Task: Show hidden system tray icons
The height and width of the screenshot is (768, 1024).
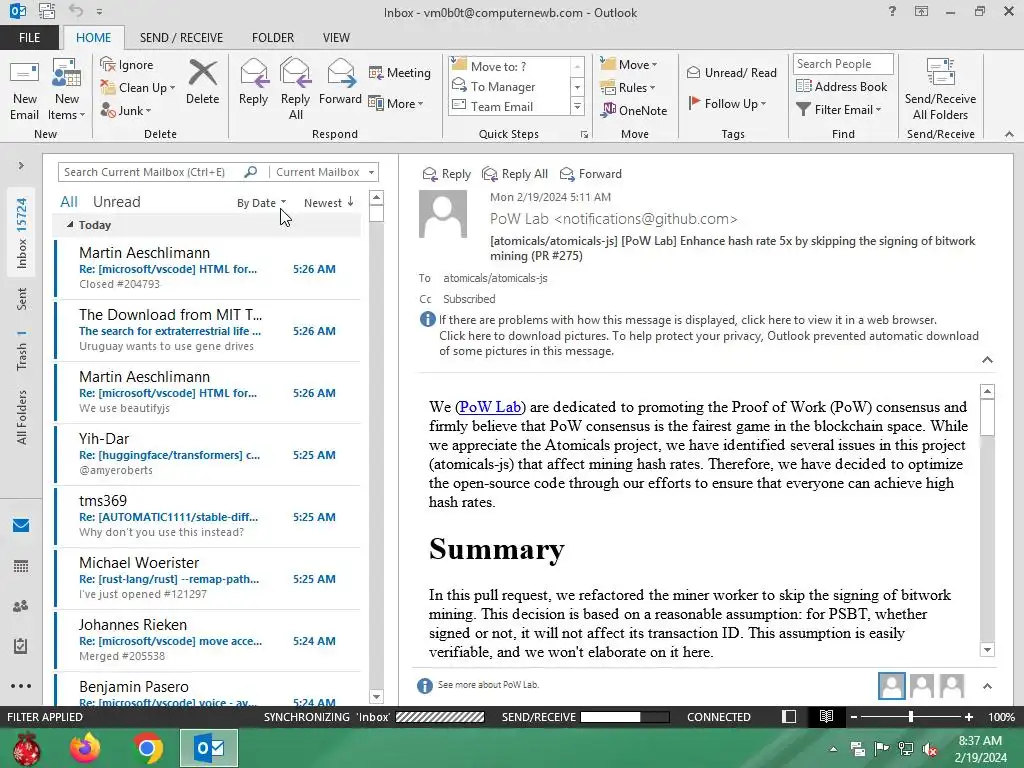Action: [x=833, y=749]
